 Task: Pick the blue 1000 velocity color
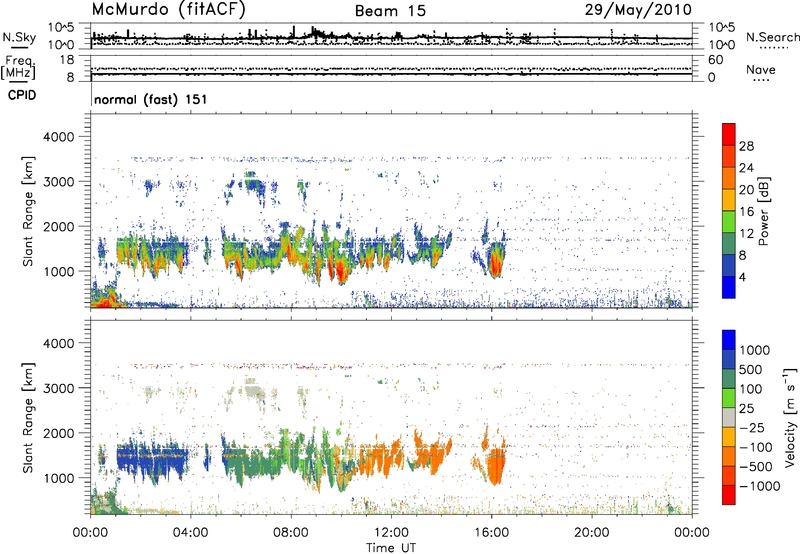729,340
